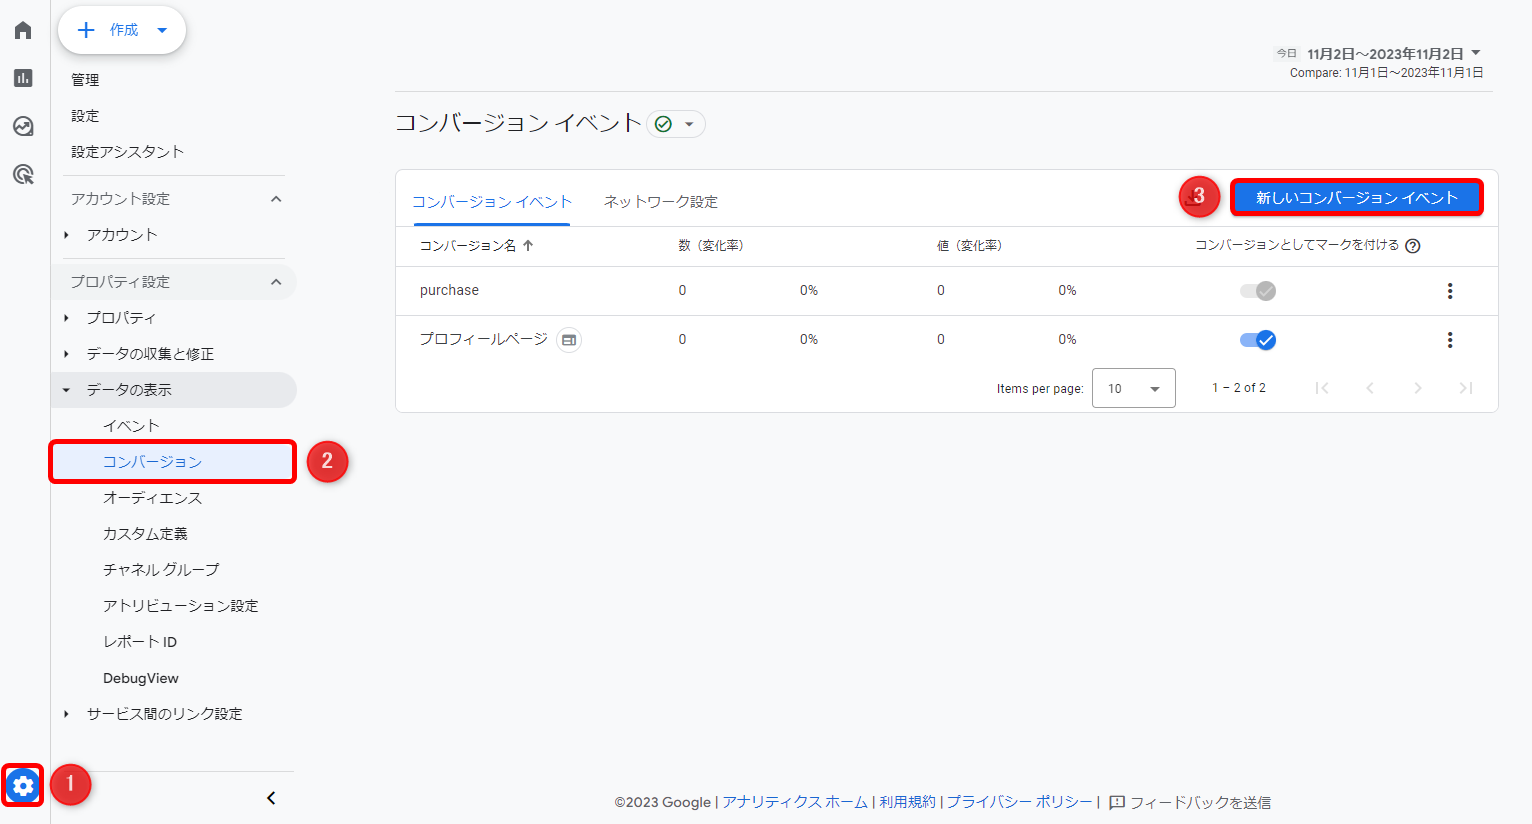Open the プライバシー ポリシー link

click(1019, 802)
